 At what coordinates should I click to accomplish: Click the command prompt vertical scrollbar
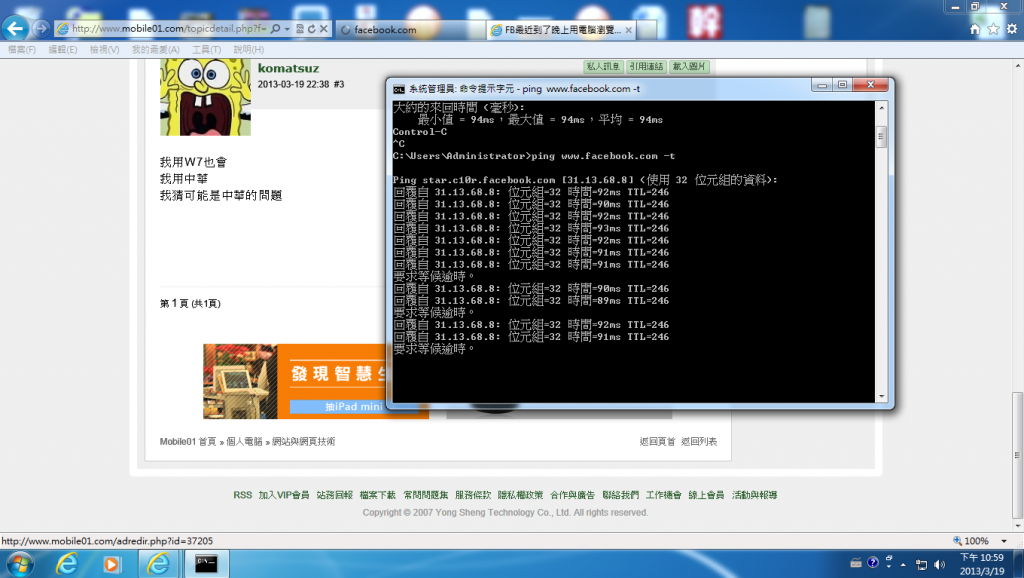[x=881, y=250]
